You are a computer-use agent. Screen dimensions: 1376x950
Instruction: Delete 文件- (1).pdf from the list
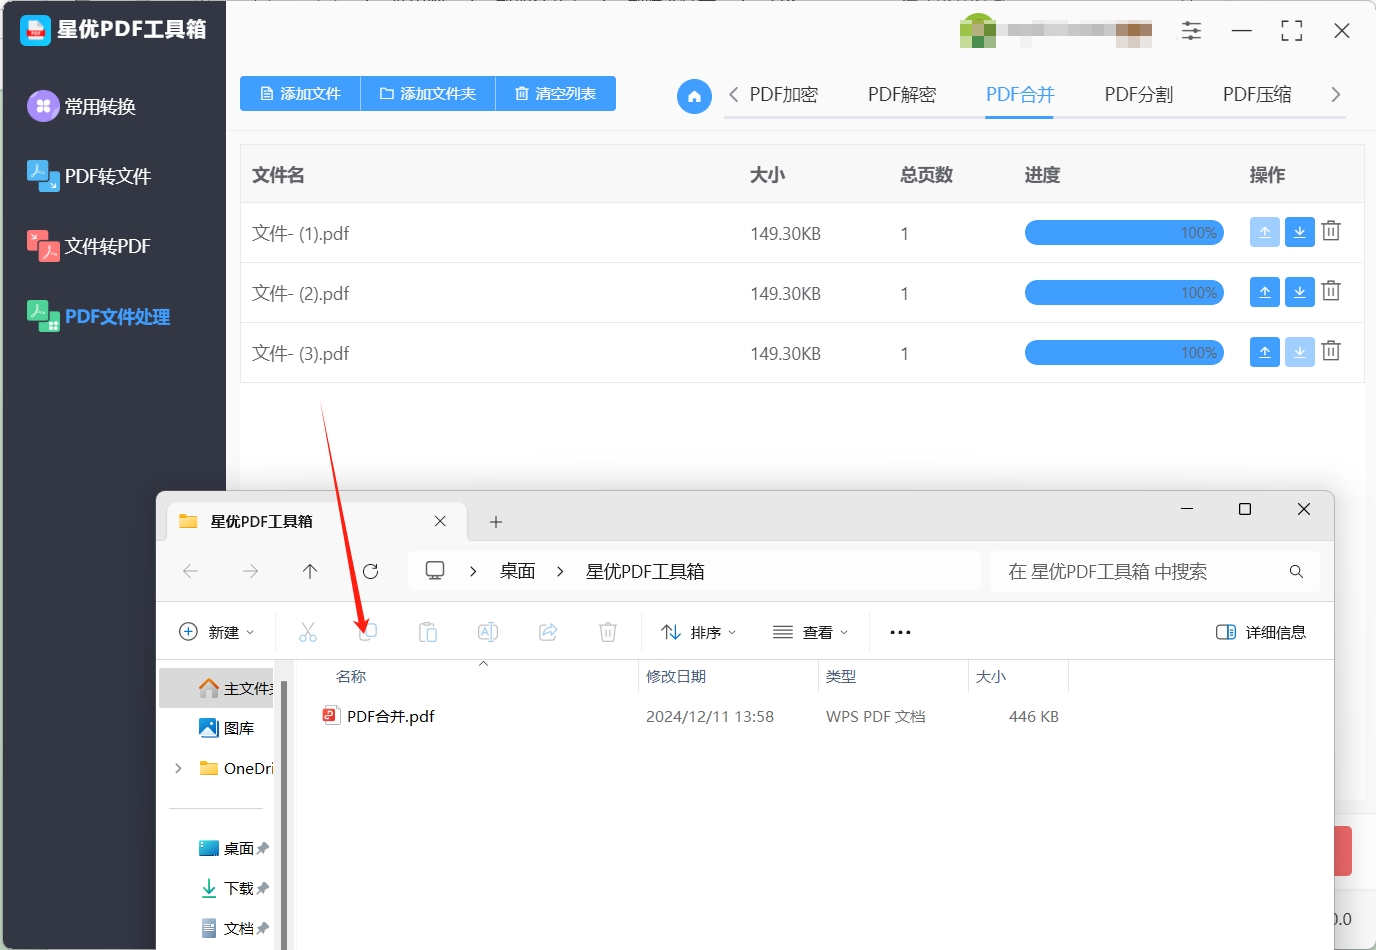click(1331, 231)
